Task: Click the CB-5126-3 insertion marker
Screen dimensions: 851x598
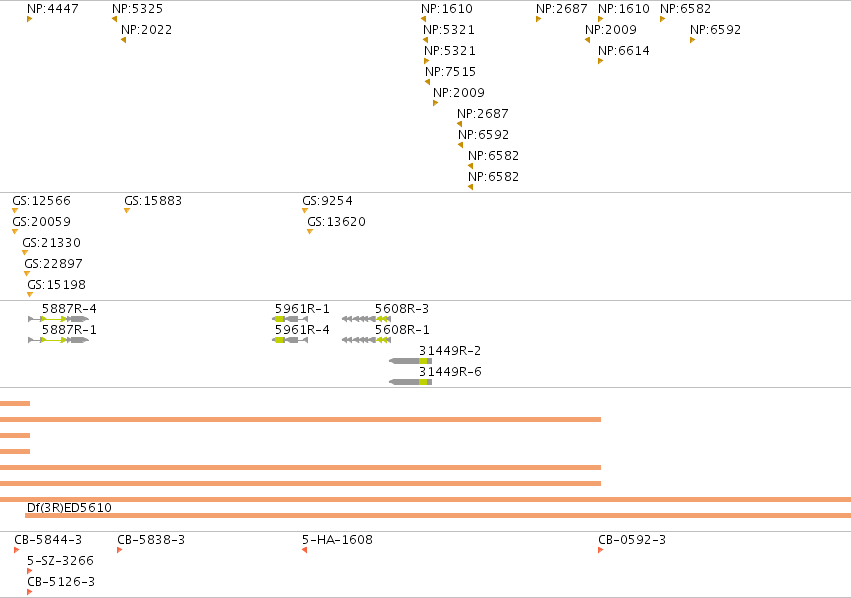Action: pyautogui.click(x=30, y=592)
